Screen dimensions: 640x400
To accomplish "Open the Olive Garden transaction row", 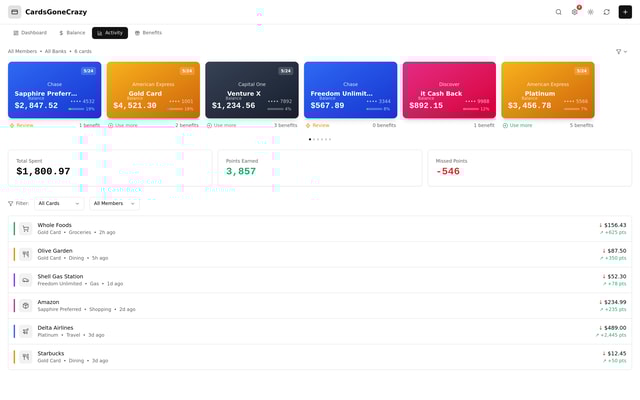I will [x=320, y=254].
